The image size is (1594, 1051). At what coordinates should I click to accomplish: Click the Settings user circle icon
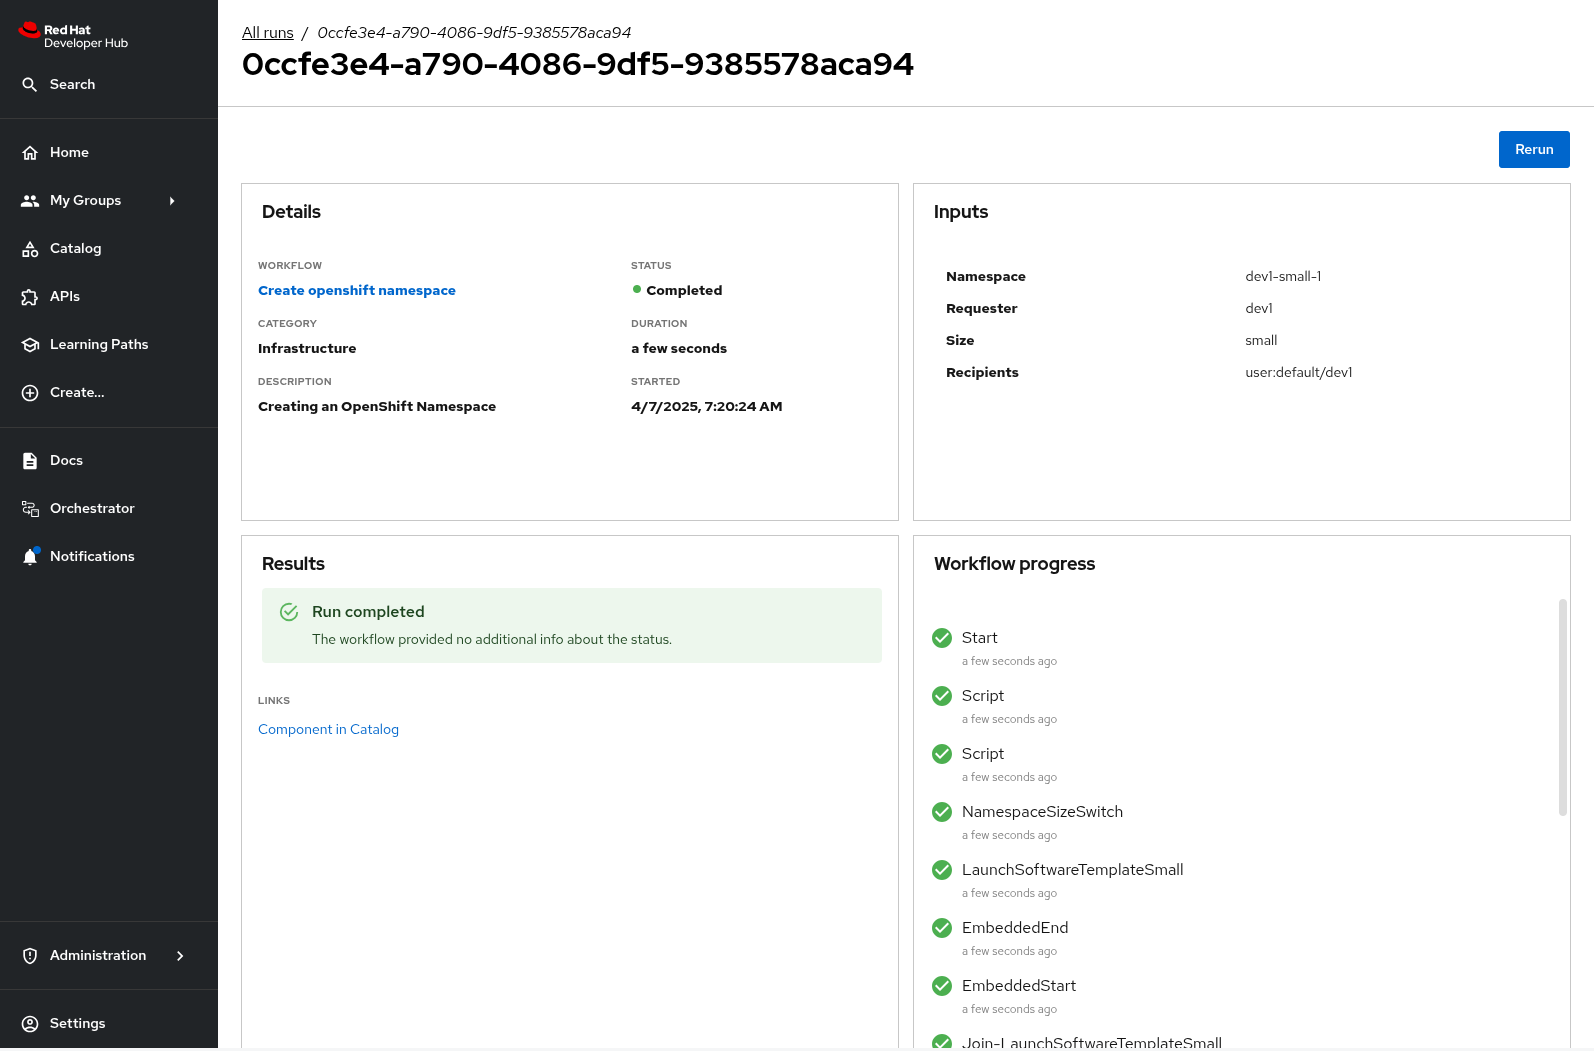(x=30, y=1024)
